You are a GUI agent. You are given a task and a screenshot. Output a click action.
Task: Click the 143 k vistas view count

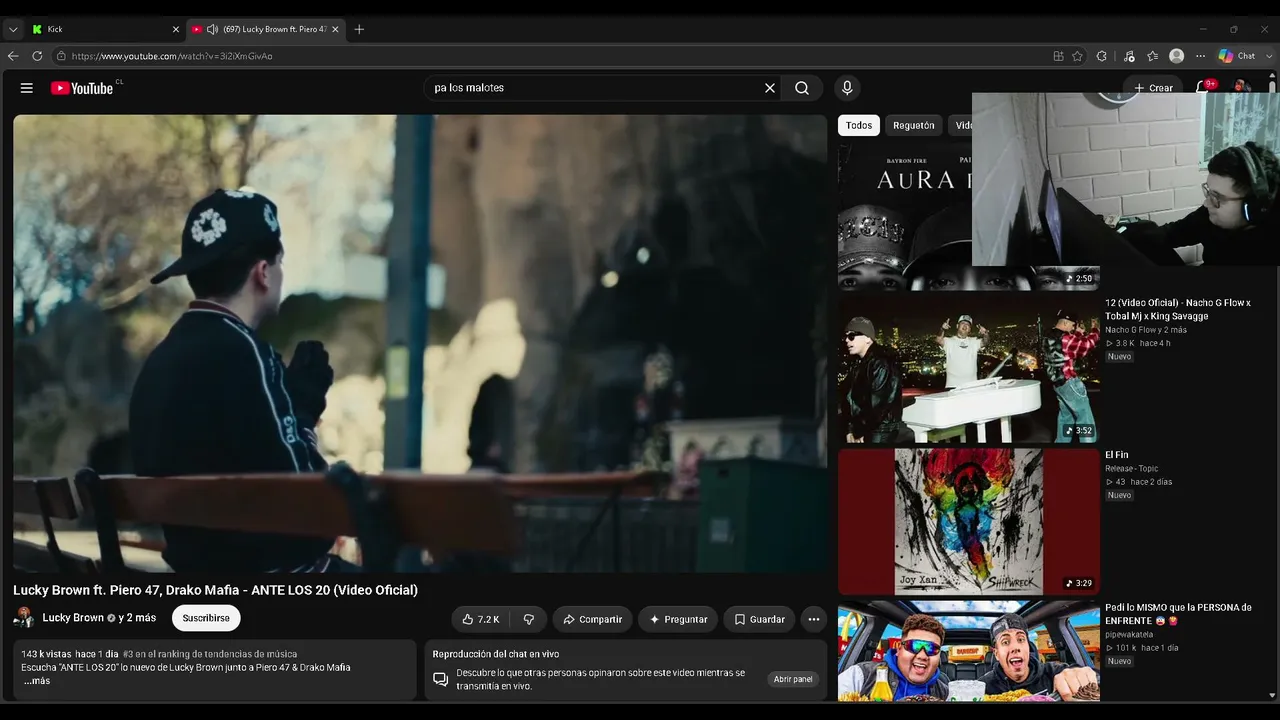coord(46,654)
